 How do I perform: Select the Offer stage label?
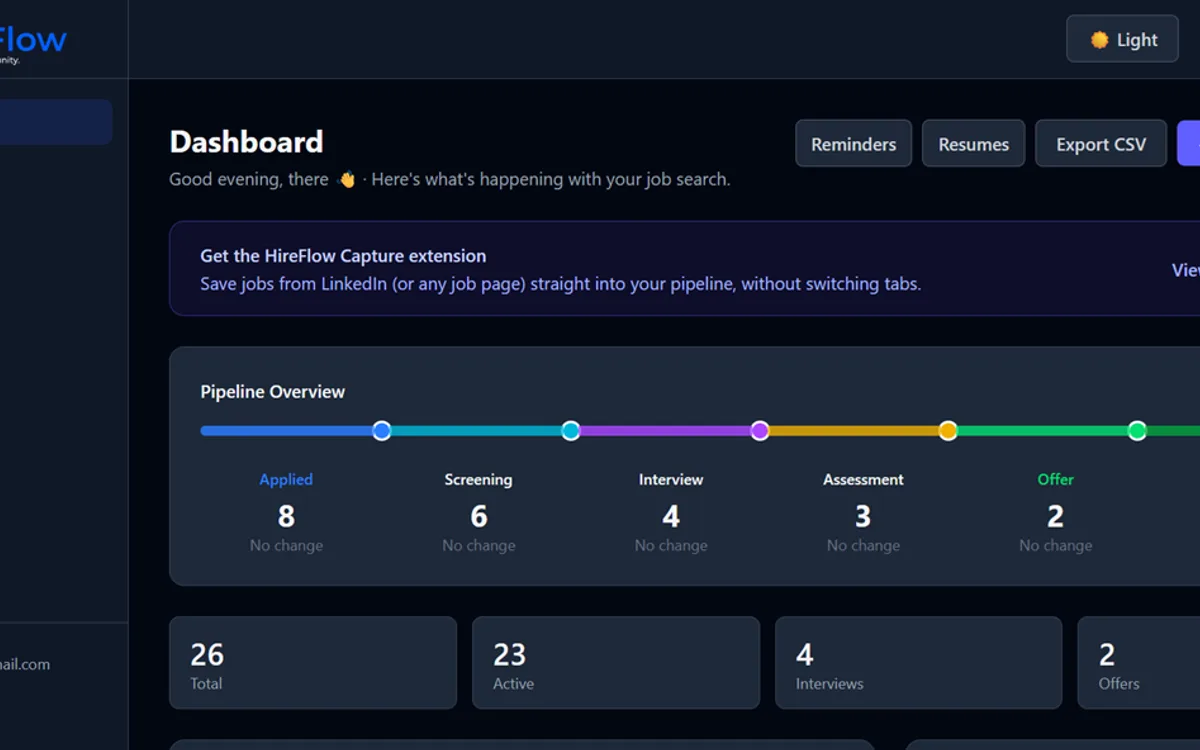click(1055, 480)
